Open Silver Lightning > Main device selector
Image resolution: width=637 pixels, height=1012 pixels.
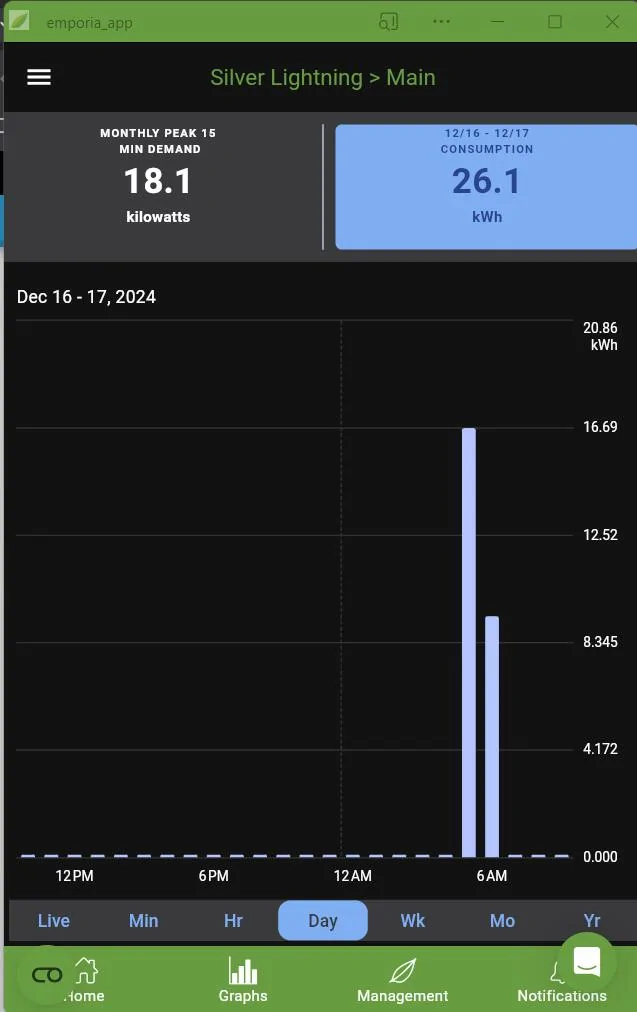coord(322,78)
